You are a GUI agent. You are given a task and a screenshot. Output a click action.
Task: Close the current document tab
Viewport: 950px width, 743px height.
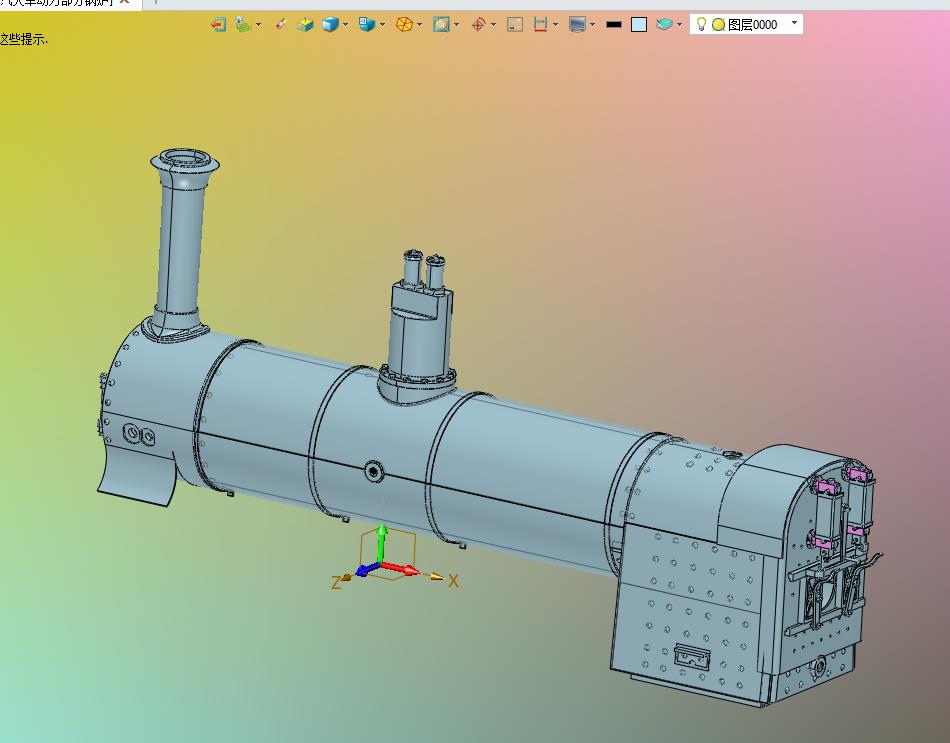pyautogui.click(x=125, y=4)
